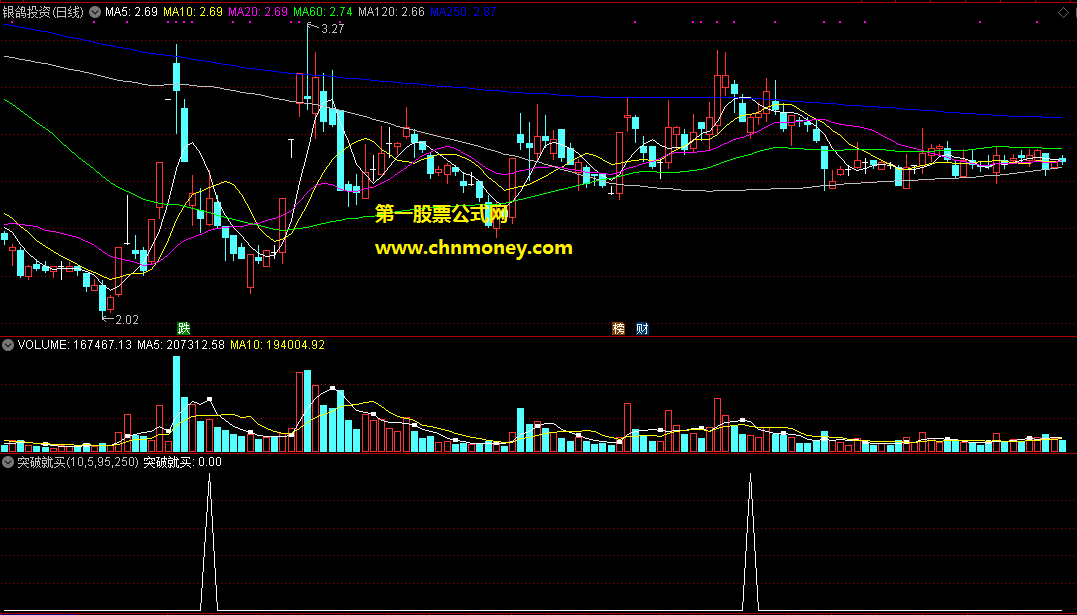The height and width of the screenshot is (615, 1077).
Task: Click the blue MA250: 2.87 label
Action: tap(463, 12)
